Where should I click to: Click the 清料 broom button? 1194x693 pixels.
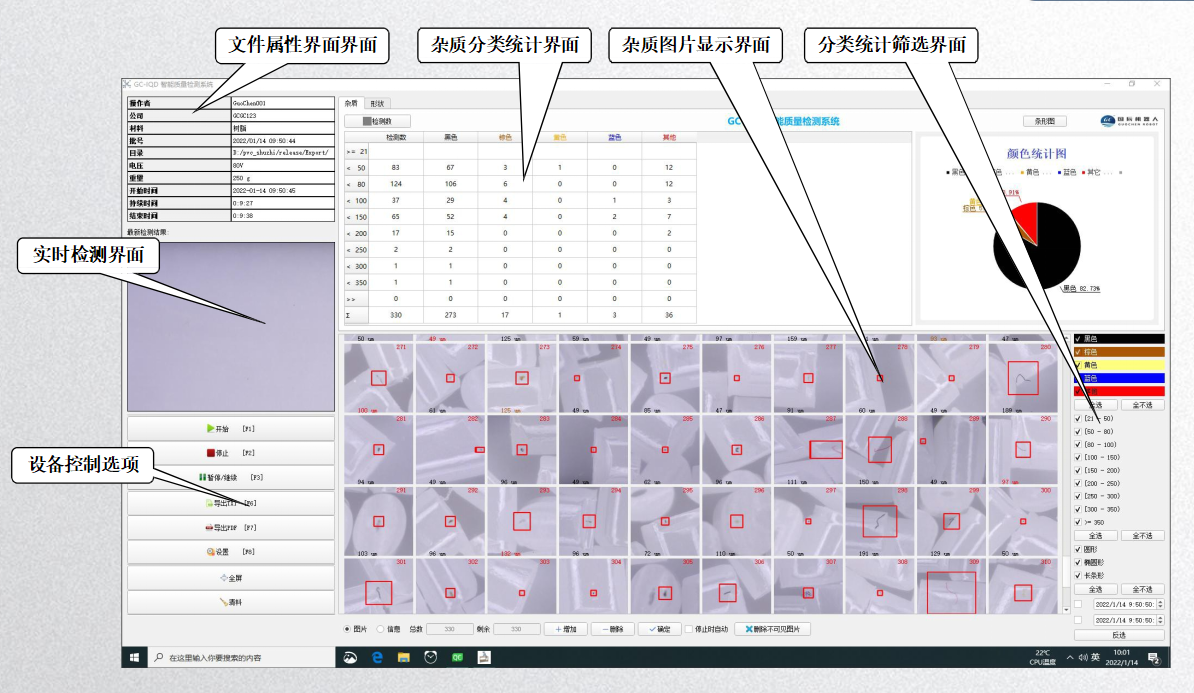tap(230, 602)
